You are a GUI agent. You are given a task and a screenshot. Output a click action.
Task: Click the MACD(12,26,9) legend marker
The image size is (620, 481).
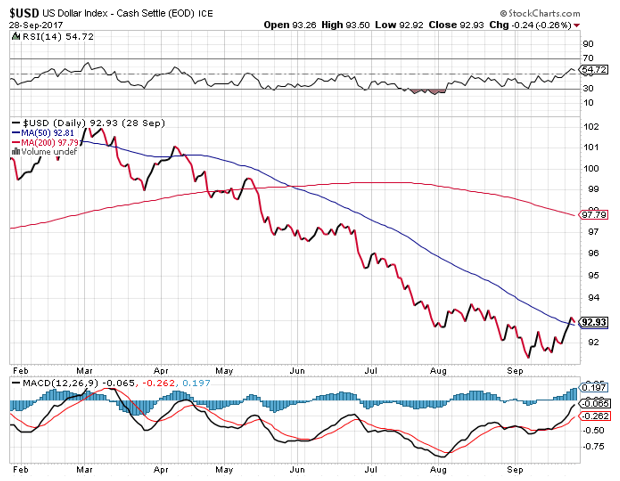coord(13,384)
